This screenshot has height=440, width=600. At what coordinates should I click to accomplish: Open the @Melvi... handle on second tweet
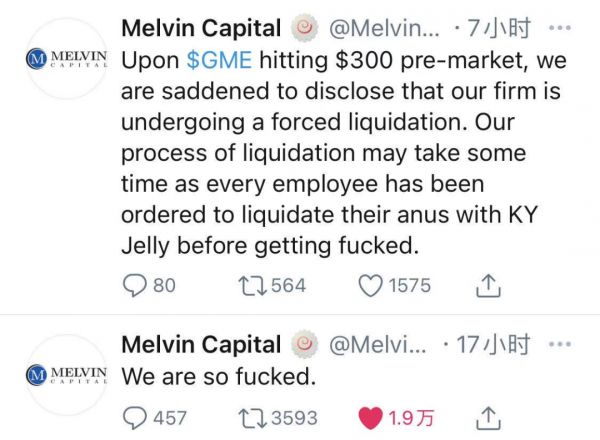[x=381, y=345]
